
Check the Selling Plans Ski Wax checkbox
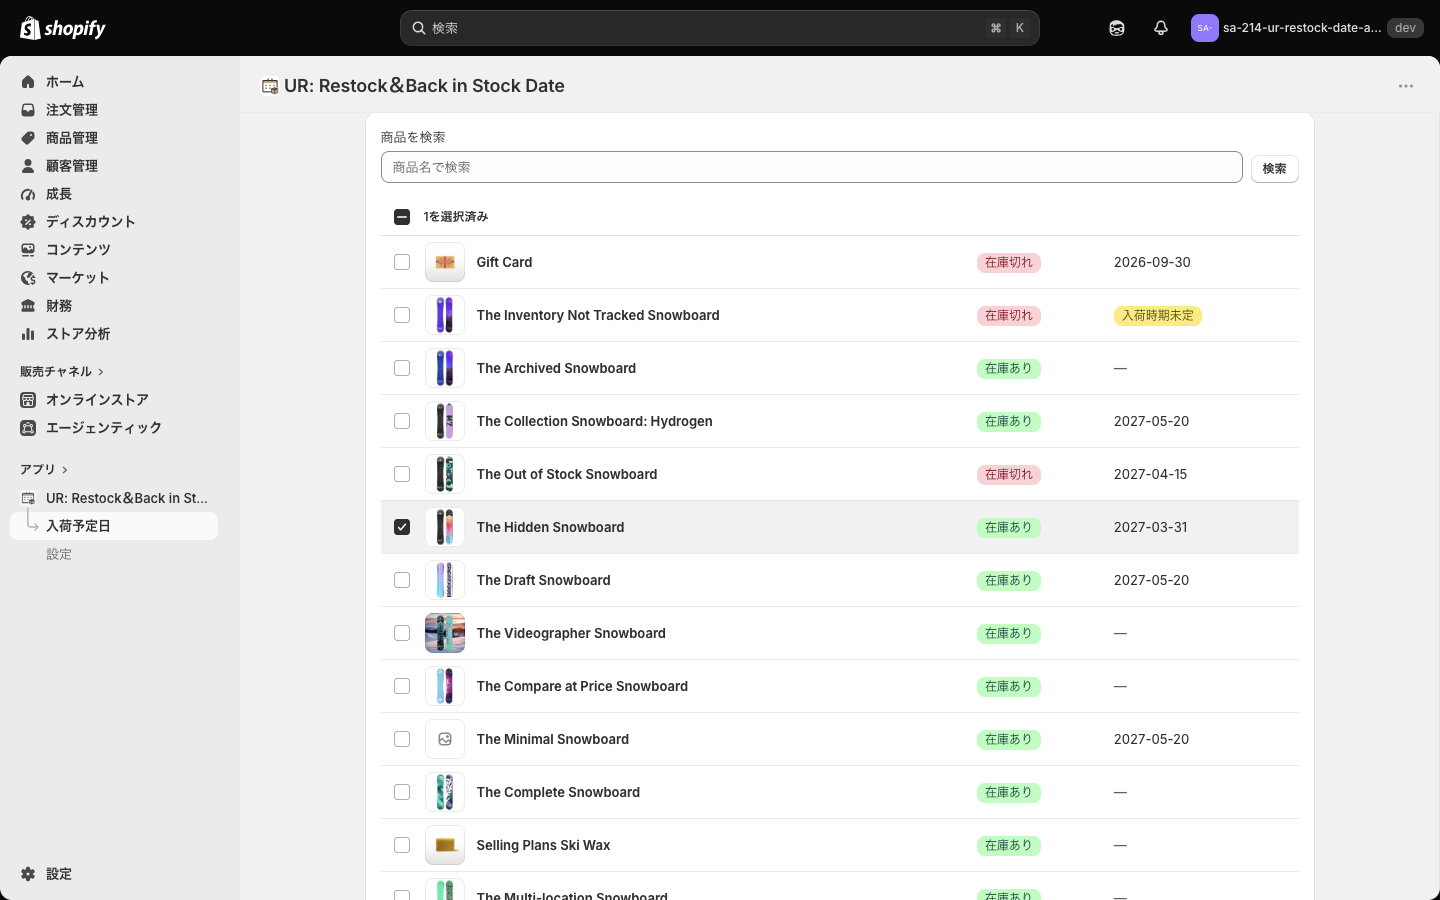402,845
